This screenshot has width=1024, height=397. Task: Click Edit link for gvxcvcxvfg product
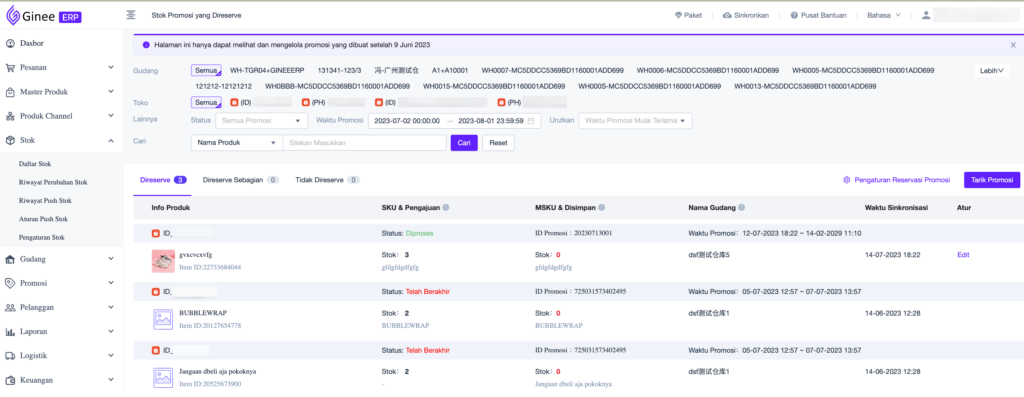(x=963, y=255)
